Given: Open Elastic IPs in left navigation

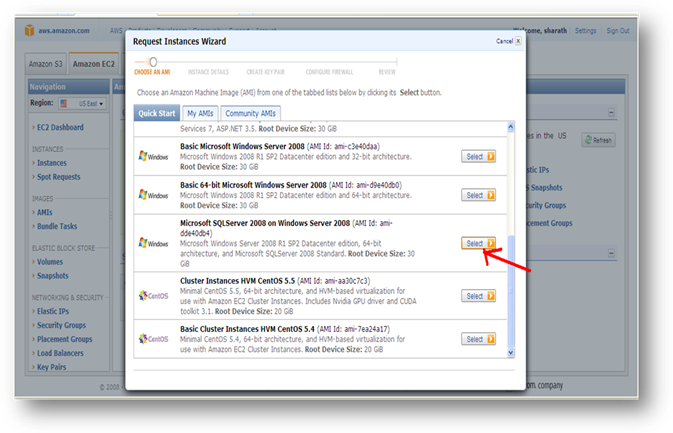Looking at the screenshot, I should 53,311.
